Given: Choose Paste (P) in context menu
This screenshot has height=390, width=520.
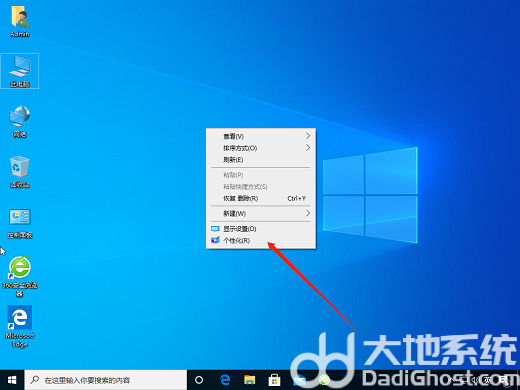Looking at the screenshot, I should click(x=261, y=175).
